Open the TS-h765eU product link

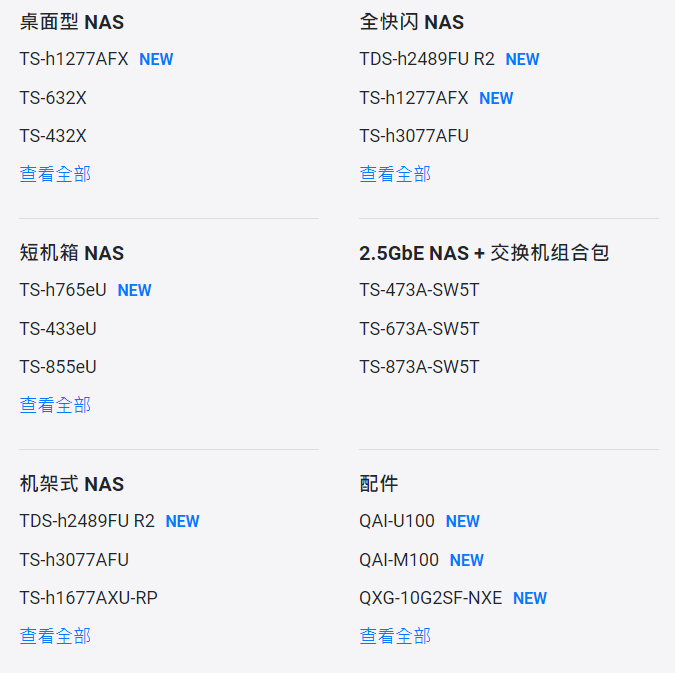(x=63, y=290)
